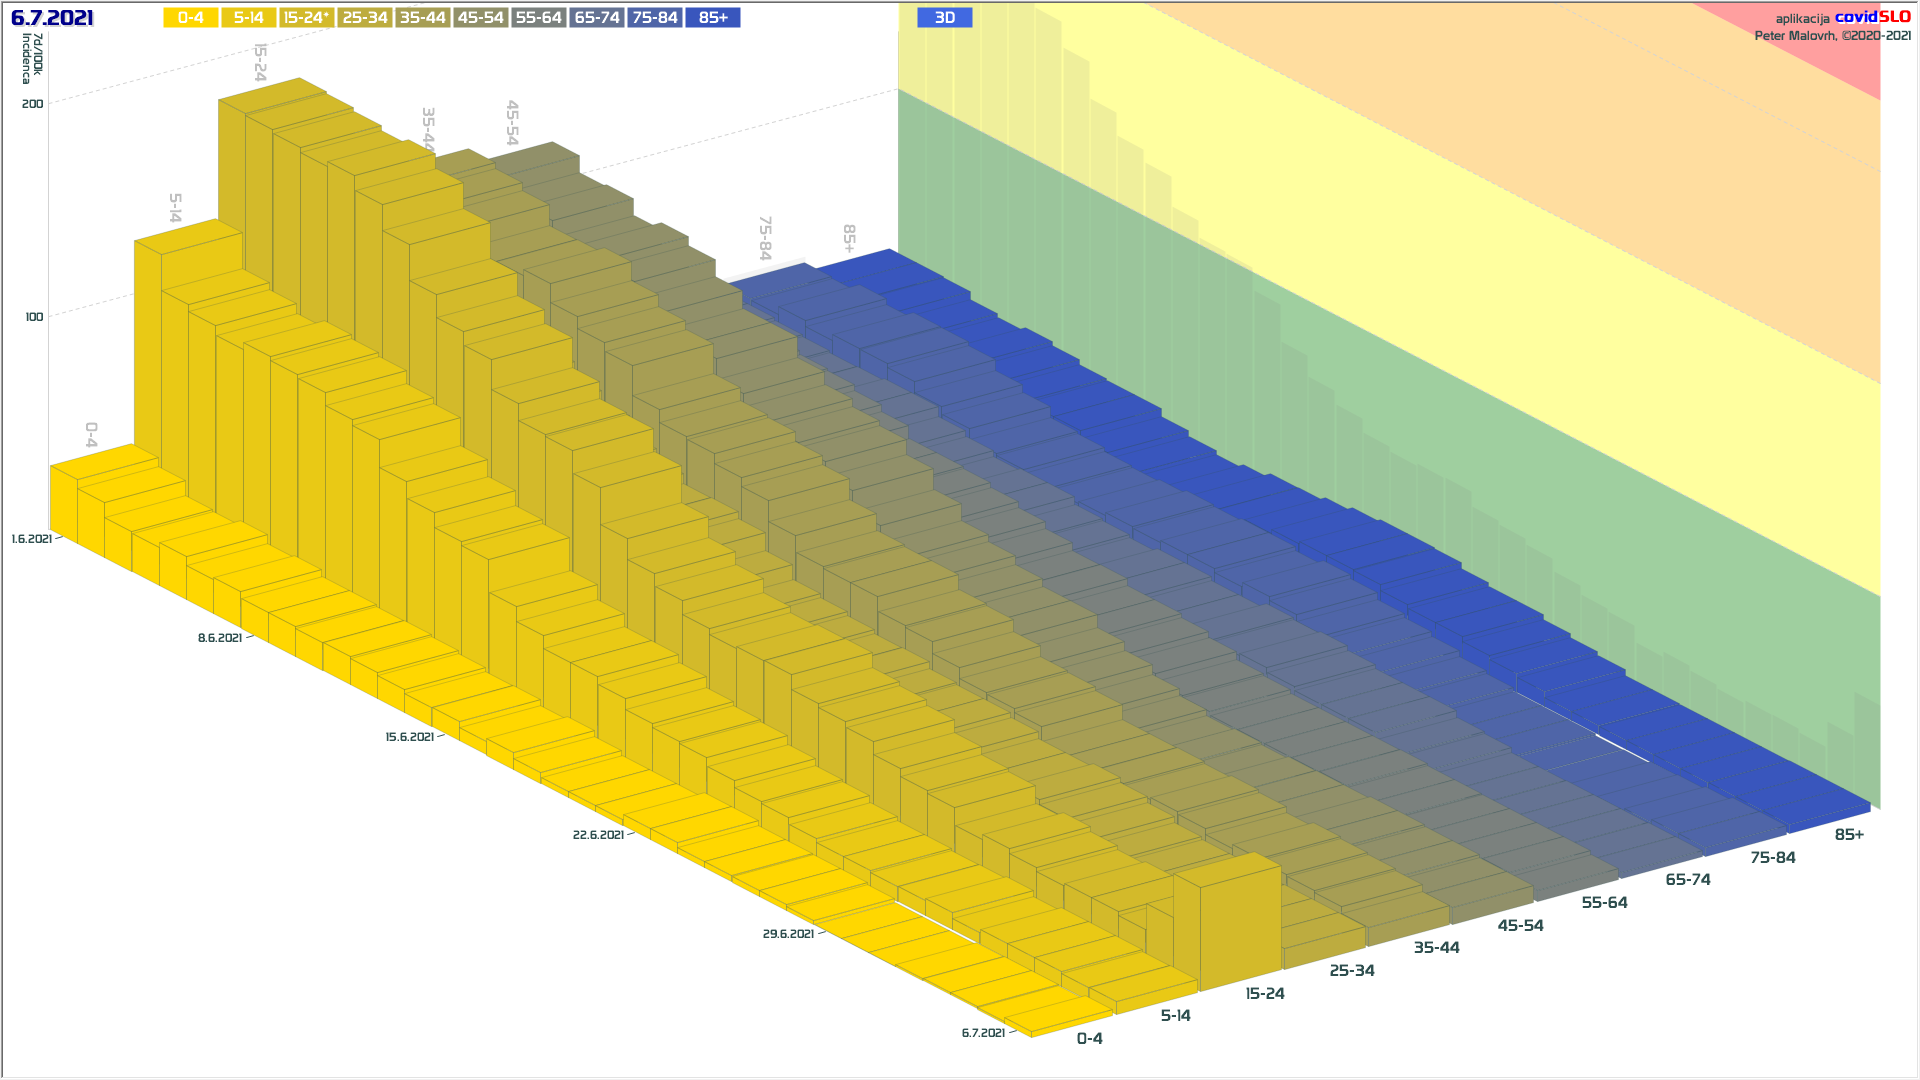Toggle the 25-34 age group legend button
Viewport: 1920px width, 1080px height.
[x=364, y=18]
